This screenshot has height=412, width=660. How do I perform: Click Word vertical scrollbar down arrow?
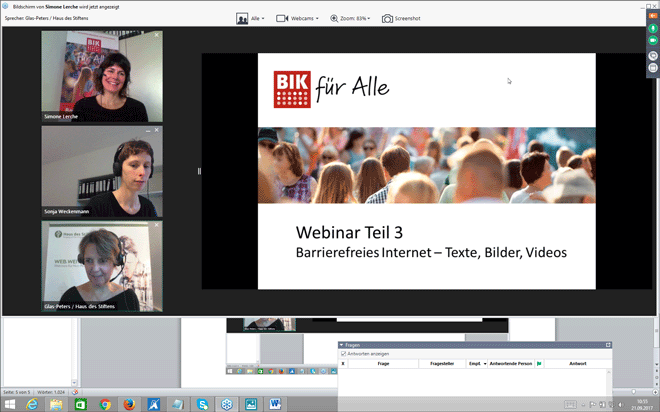[x=657, y=364]
